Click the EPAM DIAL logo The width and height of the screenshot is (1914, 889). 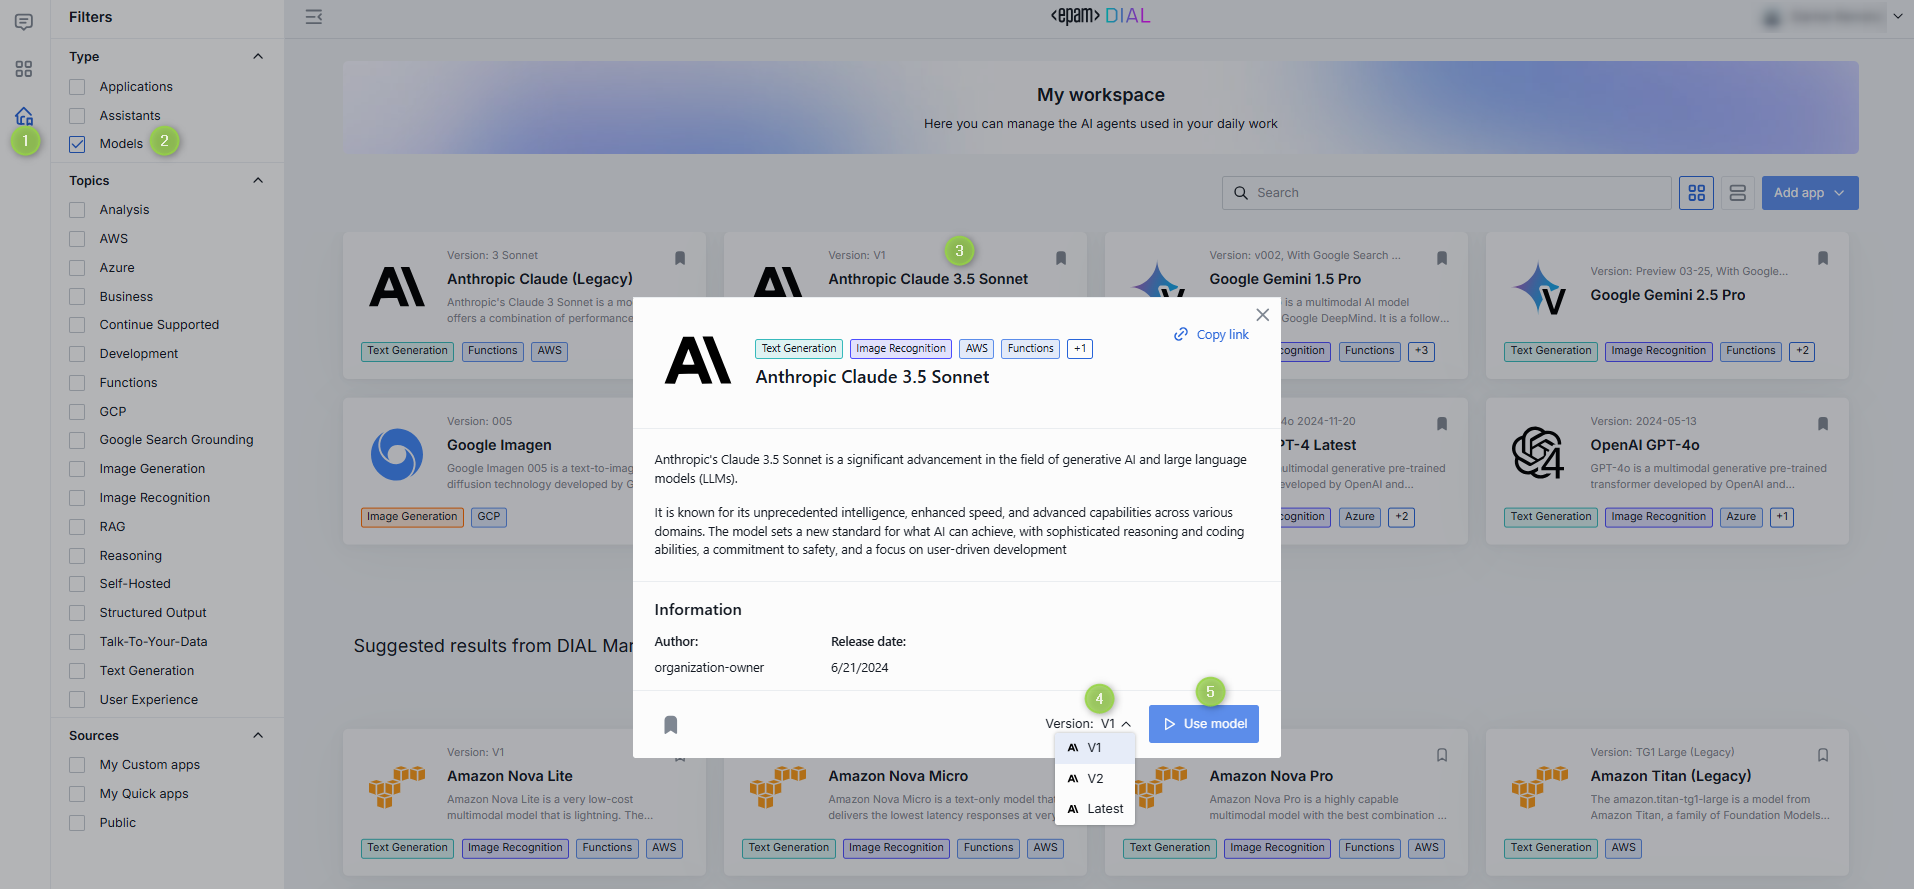click(x=1100, y=16)
